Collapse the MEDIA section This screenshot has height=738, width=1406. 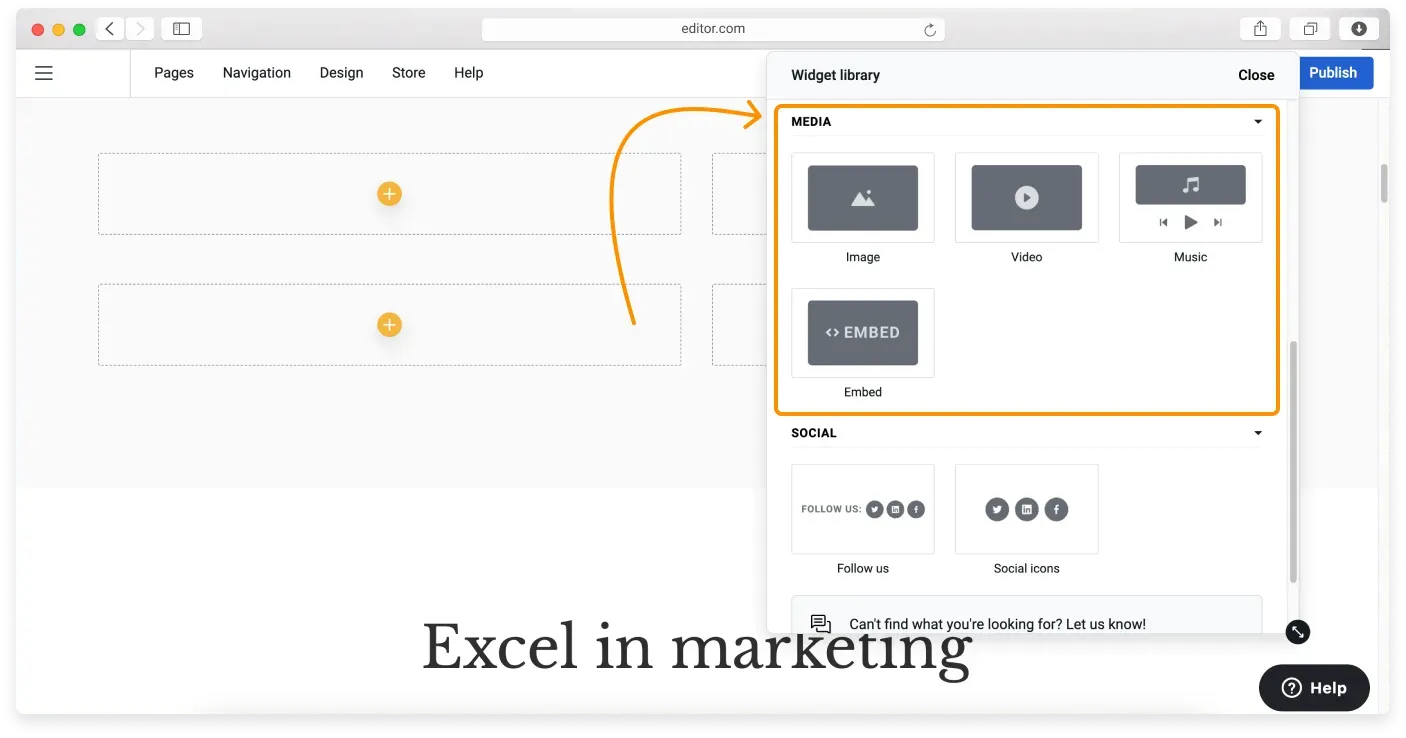(1258, 122)
